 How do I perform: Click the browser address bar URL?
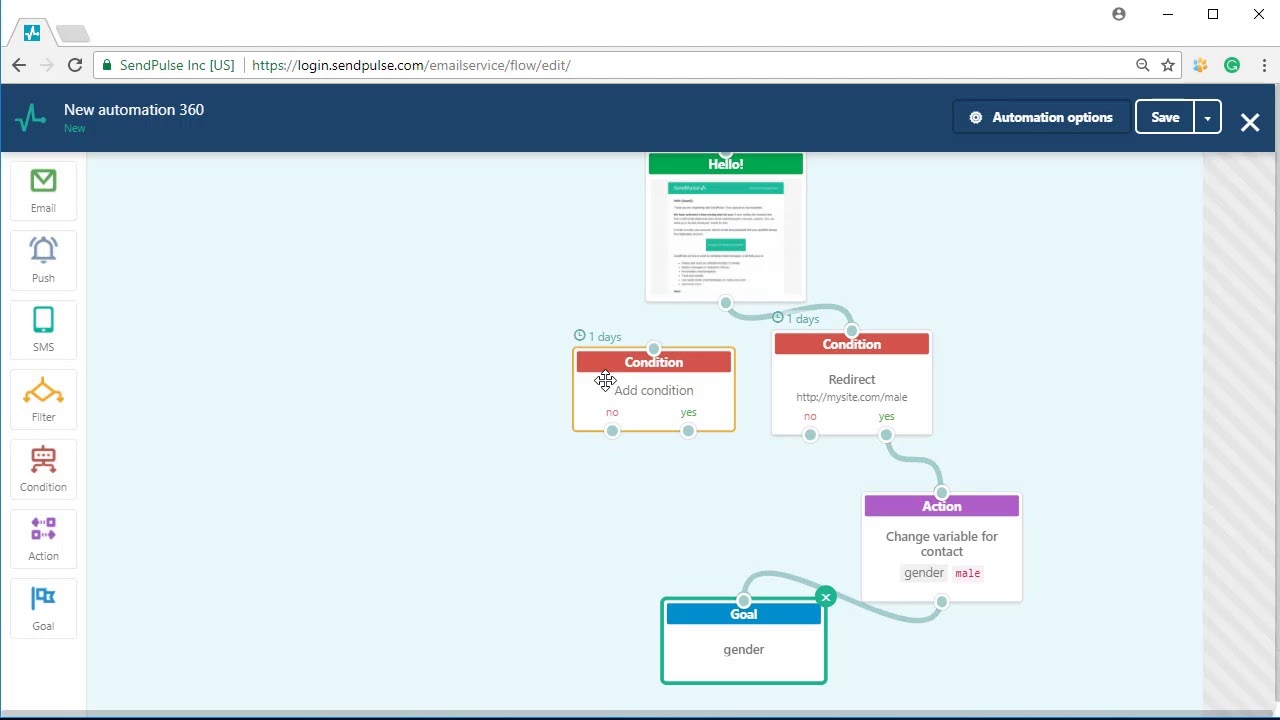(x=411, y=65)
